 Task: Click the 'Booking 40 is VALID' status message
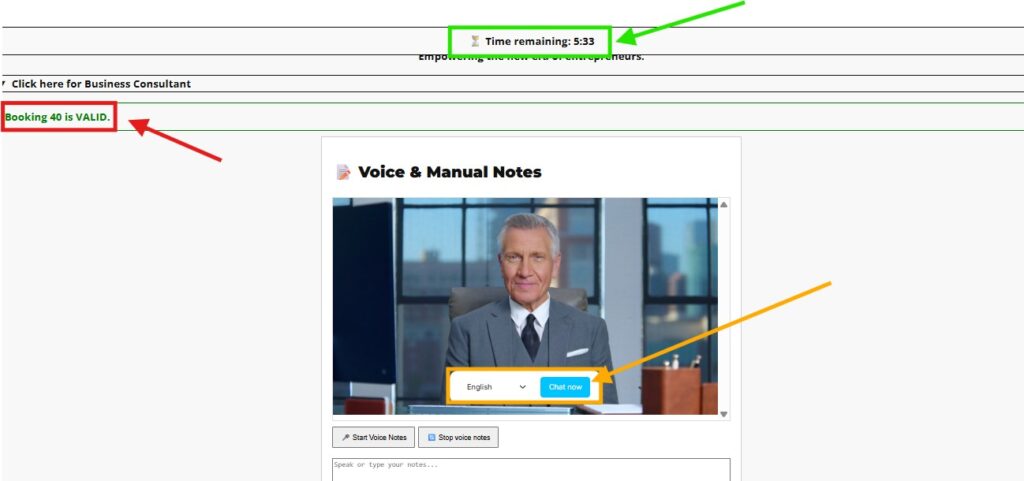58,117
